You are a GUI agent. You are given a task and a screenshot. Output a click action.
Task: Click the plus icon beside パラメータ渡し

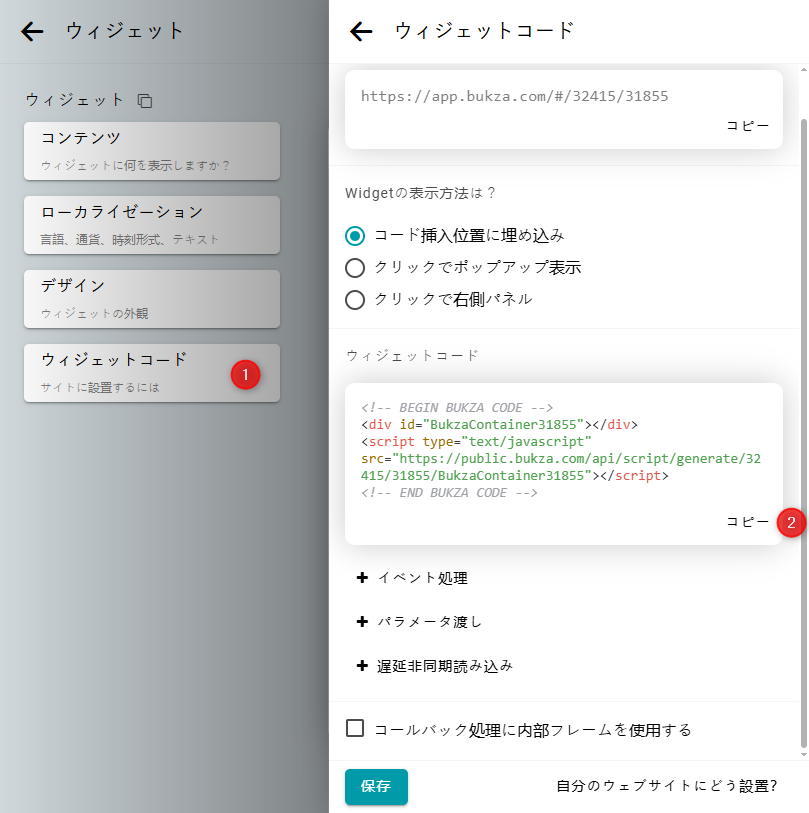click(362, 622)
